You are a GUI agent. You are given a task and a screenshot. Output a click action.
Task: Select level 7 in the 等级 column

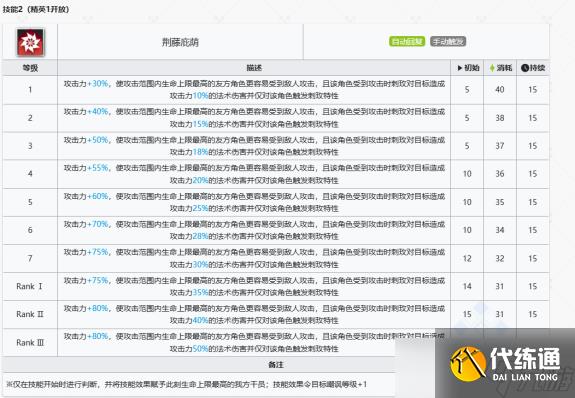click(x=30, y=258)
